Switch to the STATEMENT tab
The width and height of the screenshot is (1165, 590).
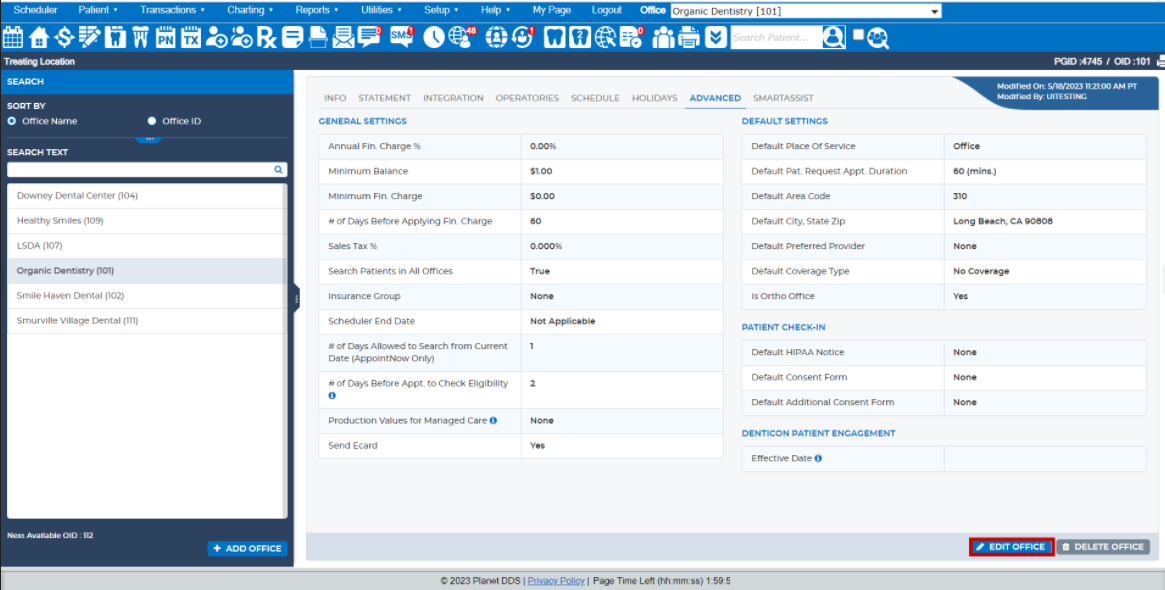(x=384, y=98)
